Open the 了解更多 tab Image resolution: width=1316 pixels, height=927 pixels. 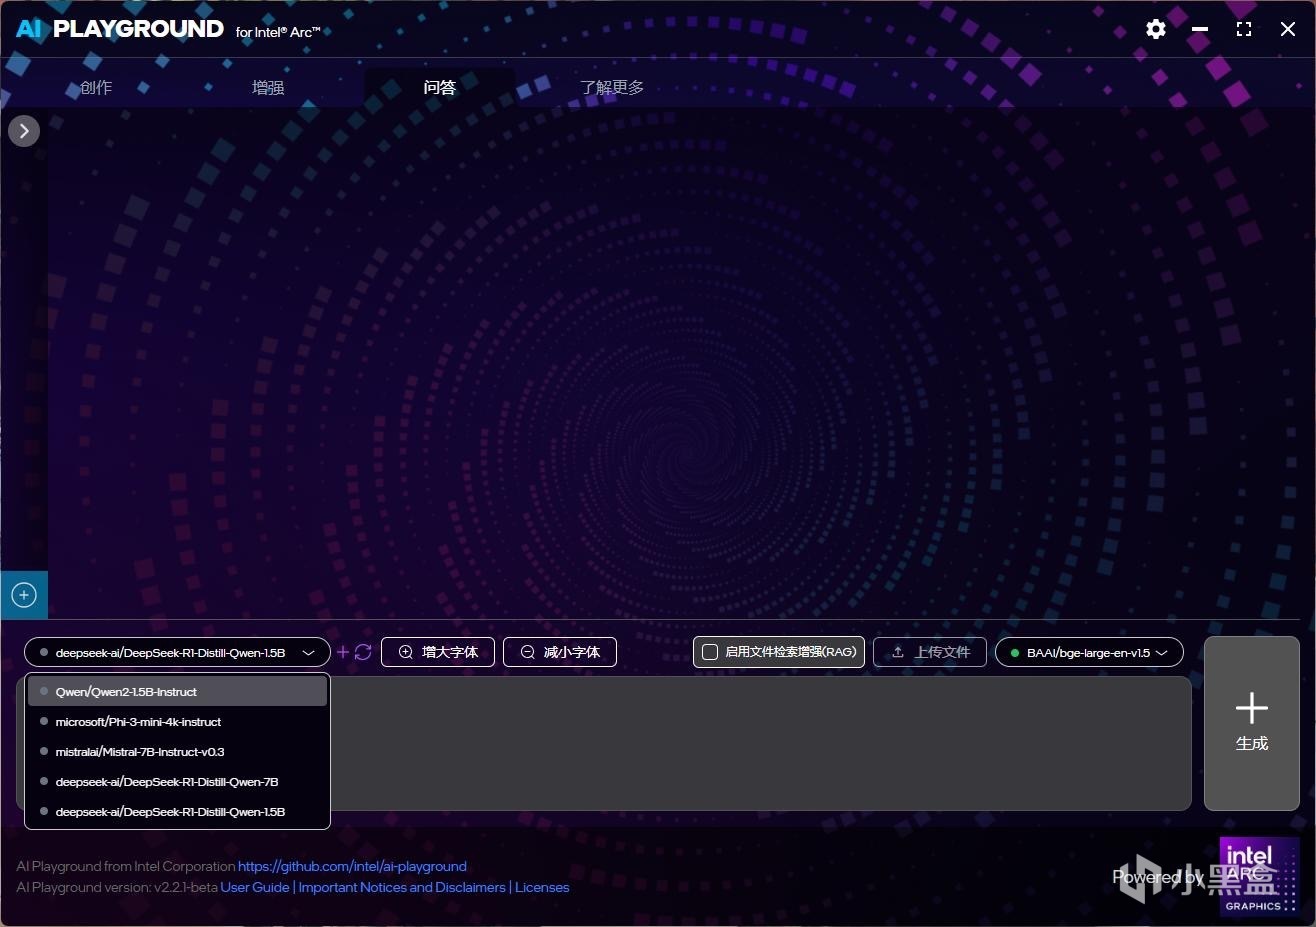[x=612, y=87]
